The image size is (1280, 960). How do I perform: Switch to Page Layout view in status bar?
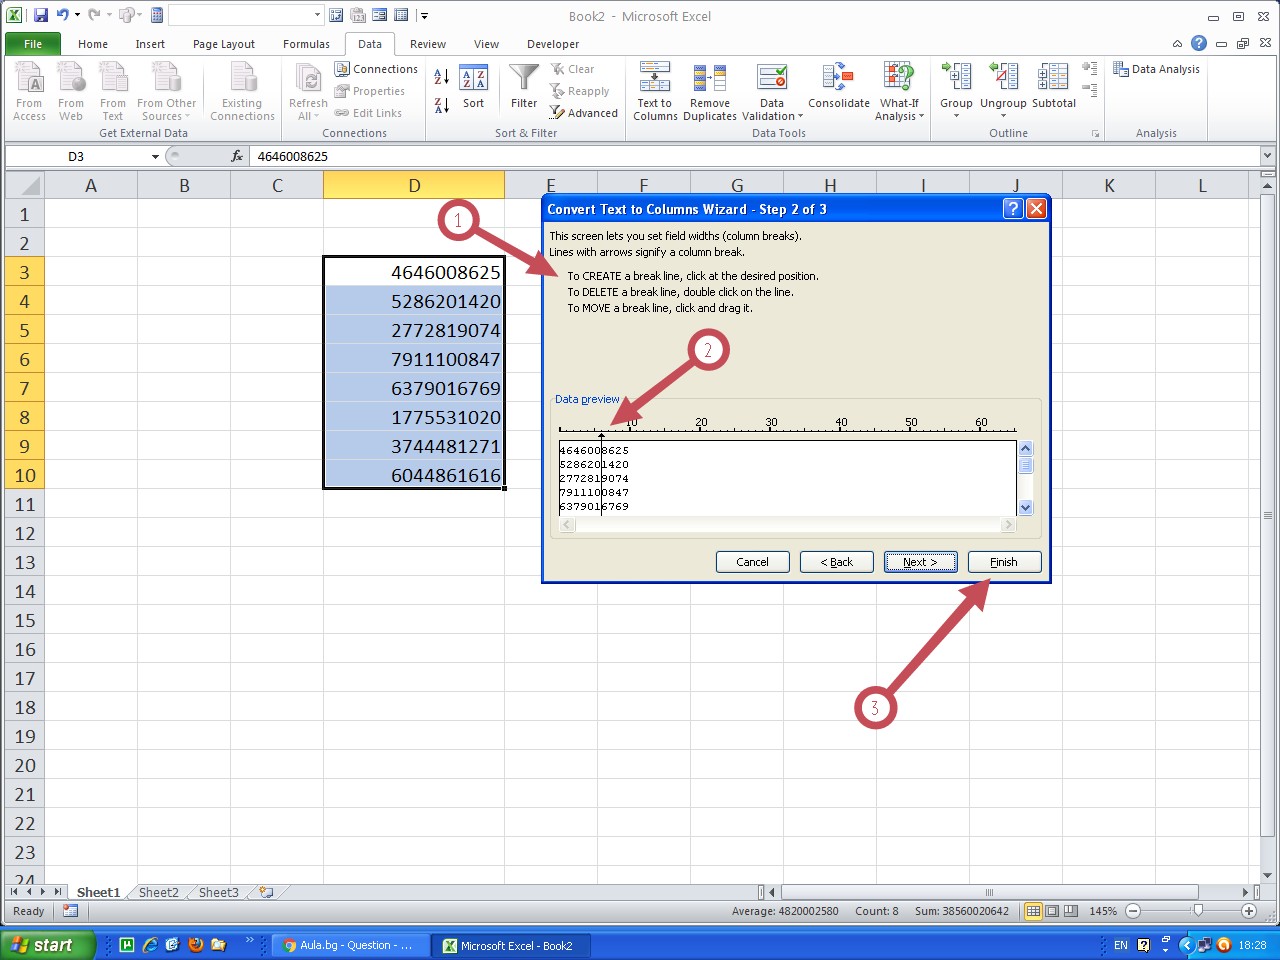[1052, 911]
